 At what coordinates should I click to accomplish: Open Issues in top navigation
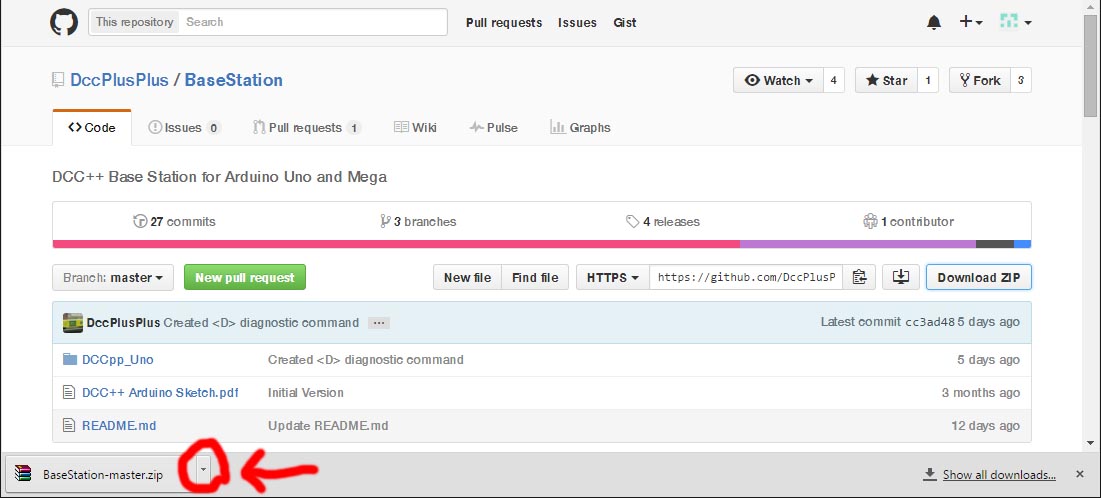[577, 22]
